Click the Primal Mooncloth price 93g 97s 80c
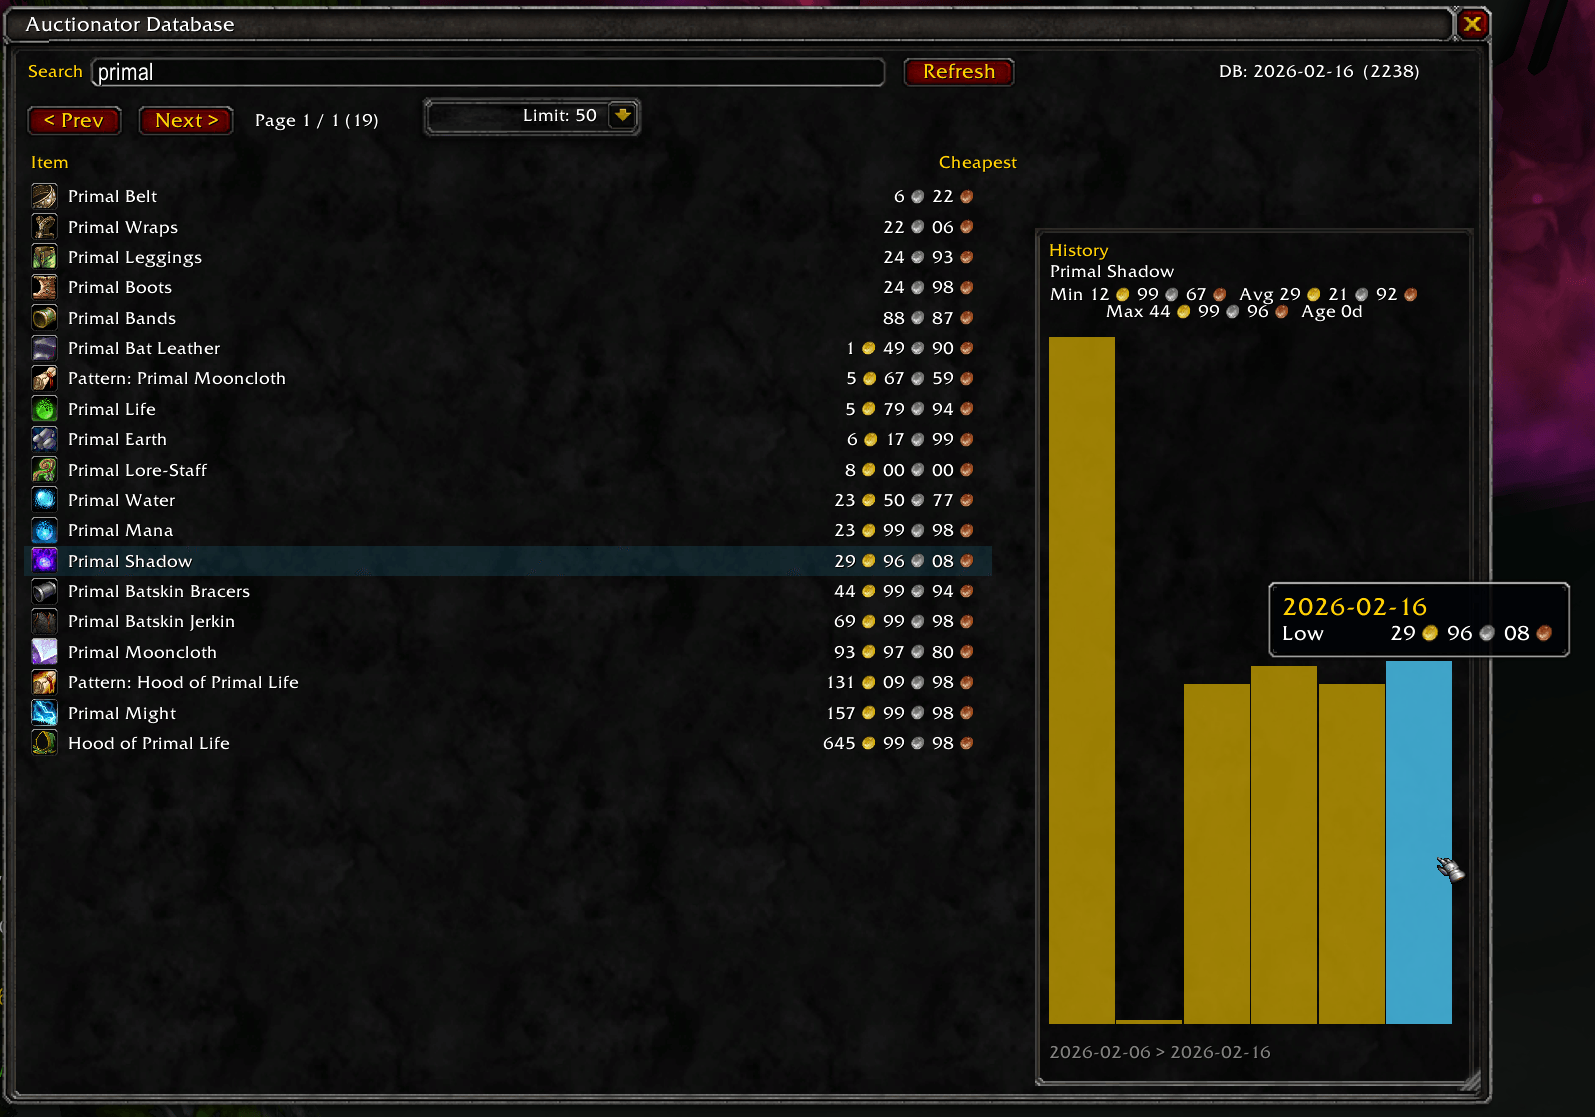 (904, 652)
